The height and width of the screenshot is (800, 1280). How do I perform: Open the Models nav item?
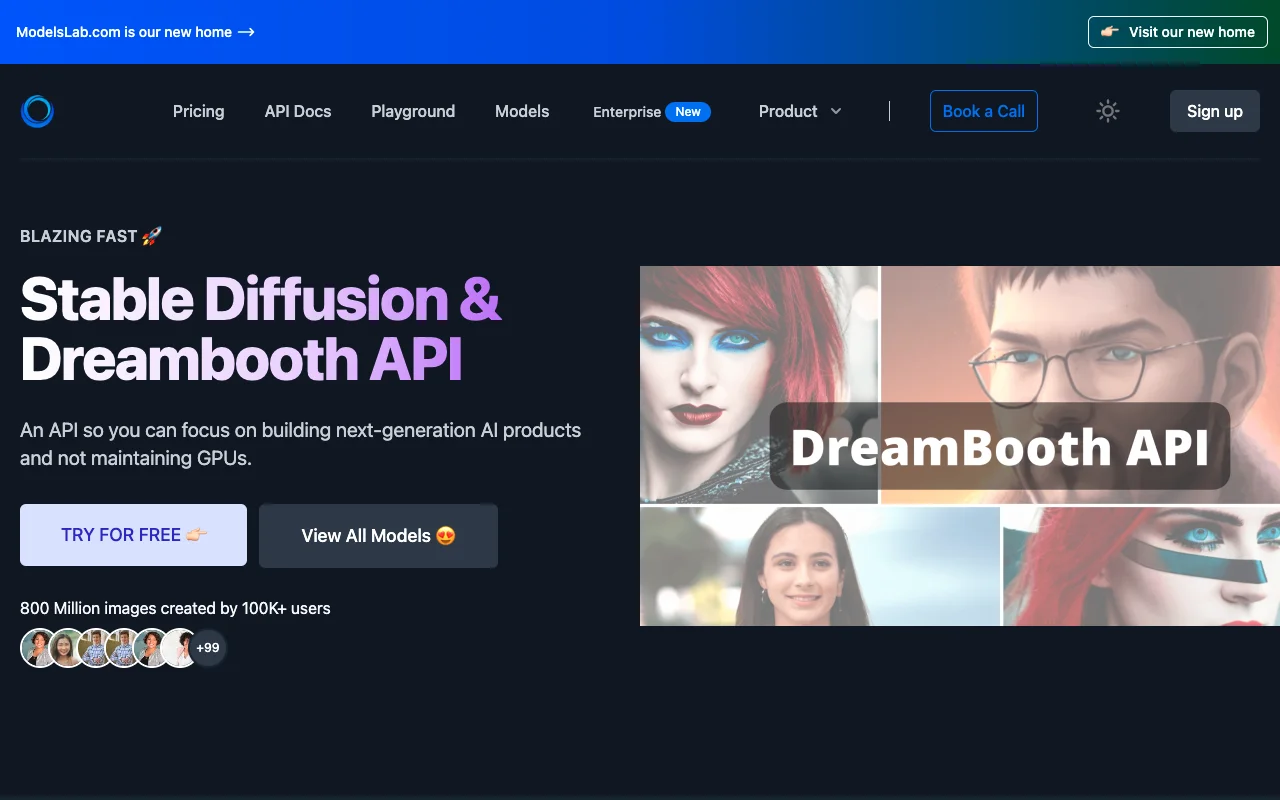(x=521, y=111)
